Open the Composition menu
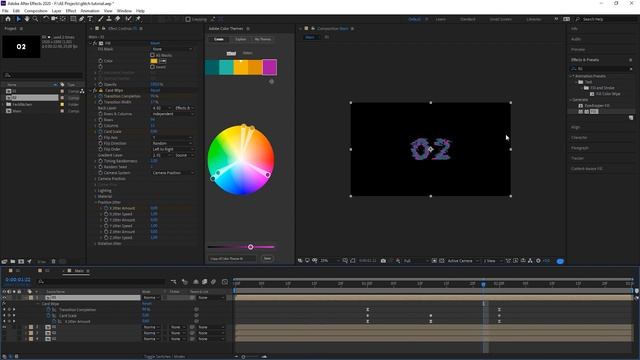 [x=36, y=11]
